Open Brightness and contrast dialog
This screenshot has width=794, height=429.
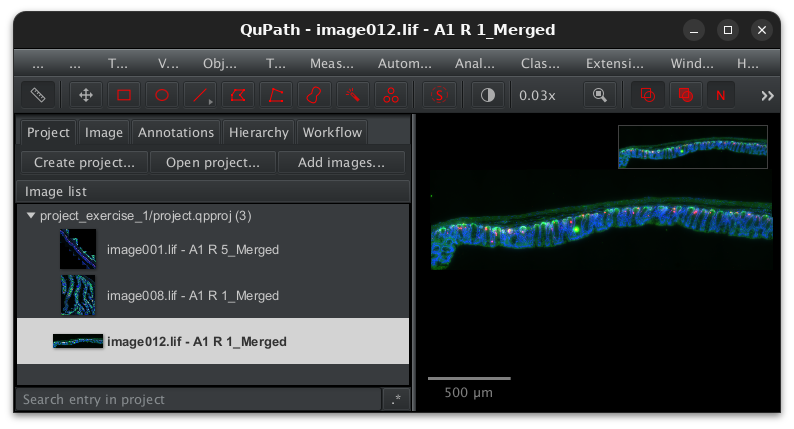[x=488, y=96]
